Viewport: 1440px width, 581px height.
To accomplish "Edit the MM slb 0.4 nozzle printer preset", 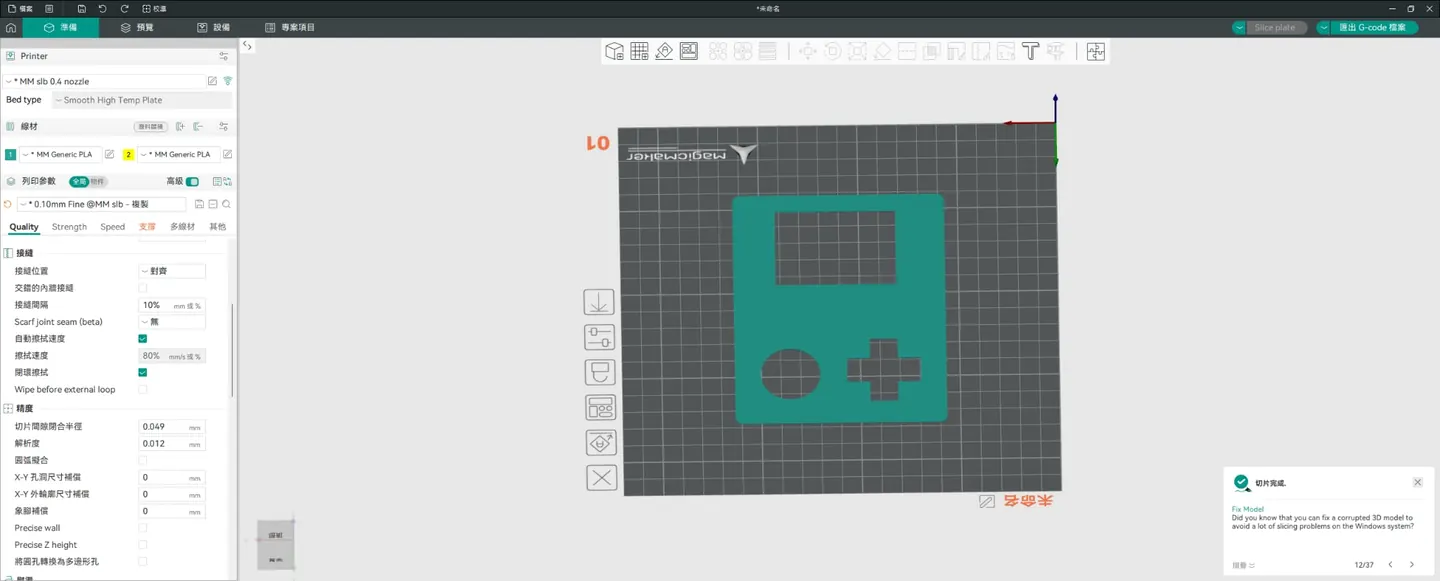I will point(212,81).
